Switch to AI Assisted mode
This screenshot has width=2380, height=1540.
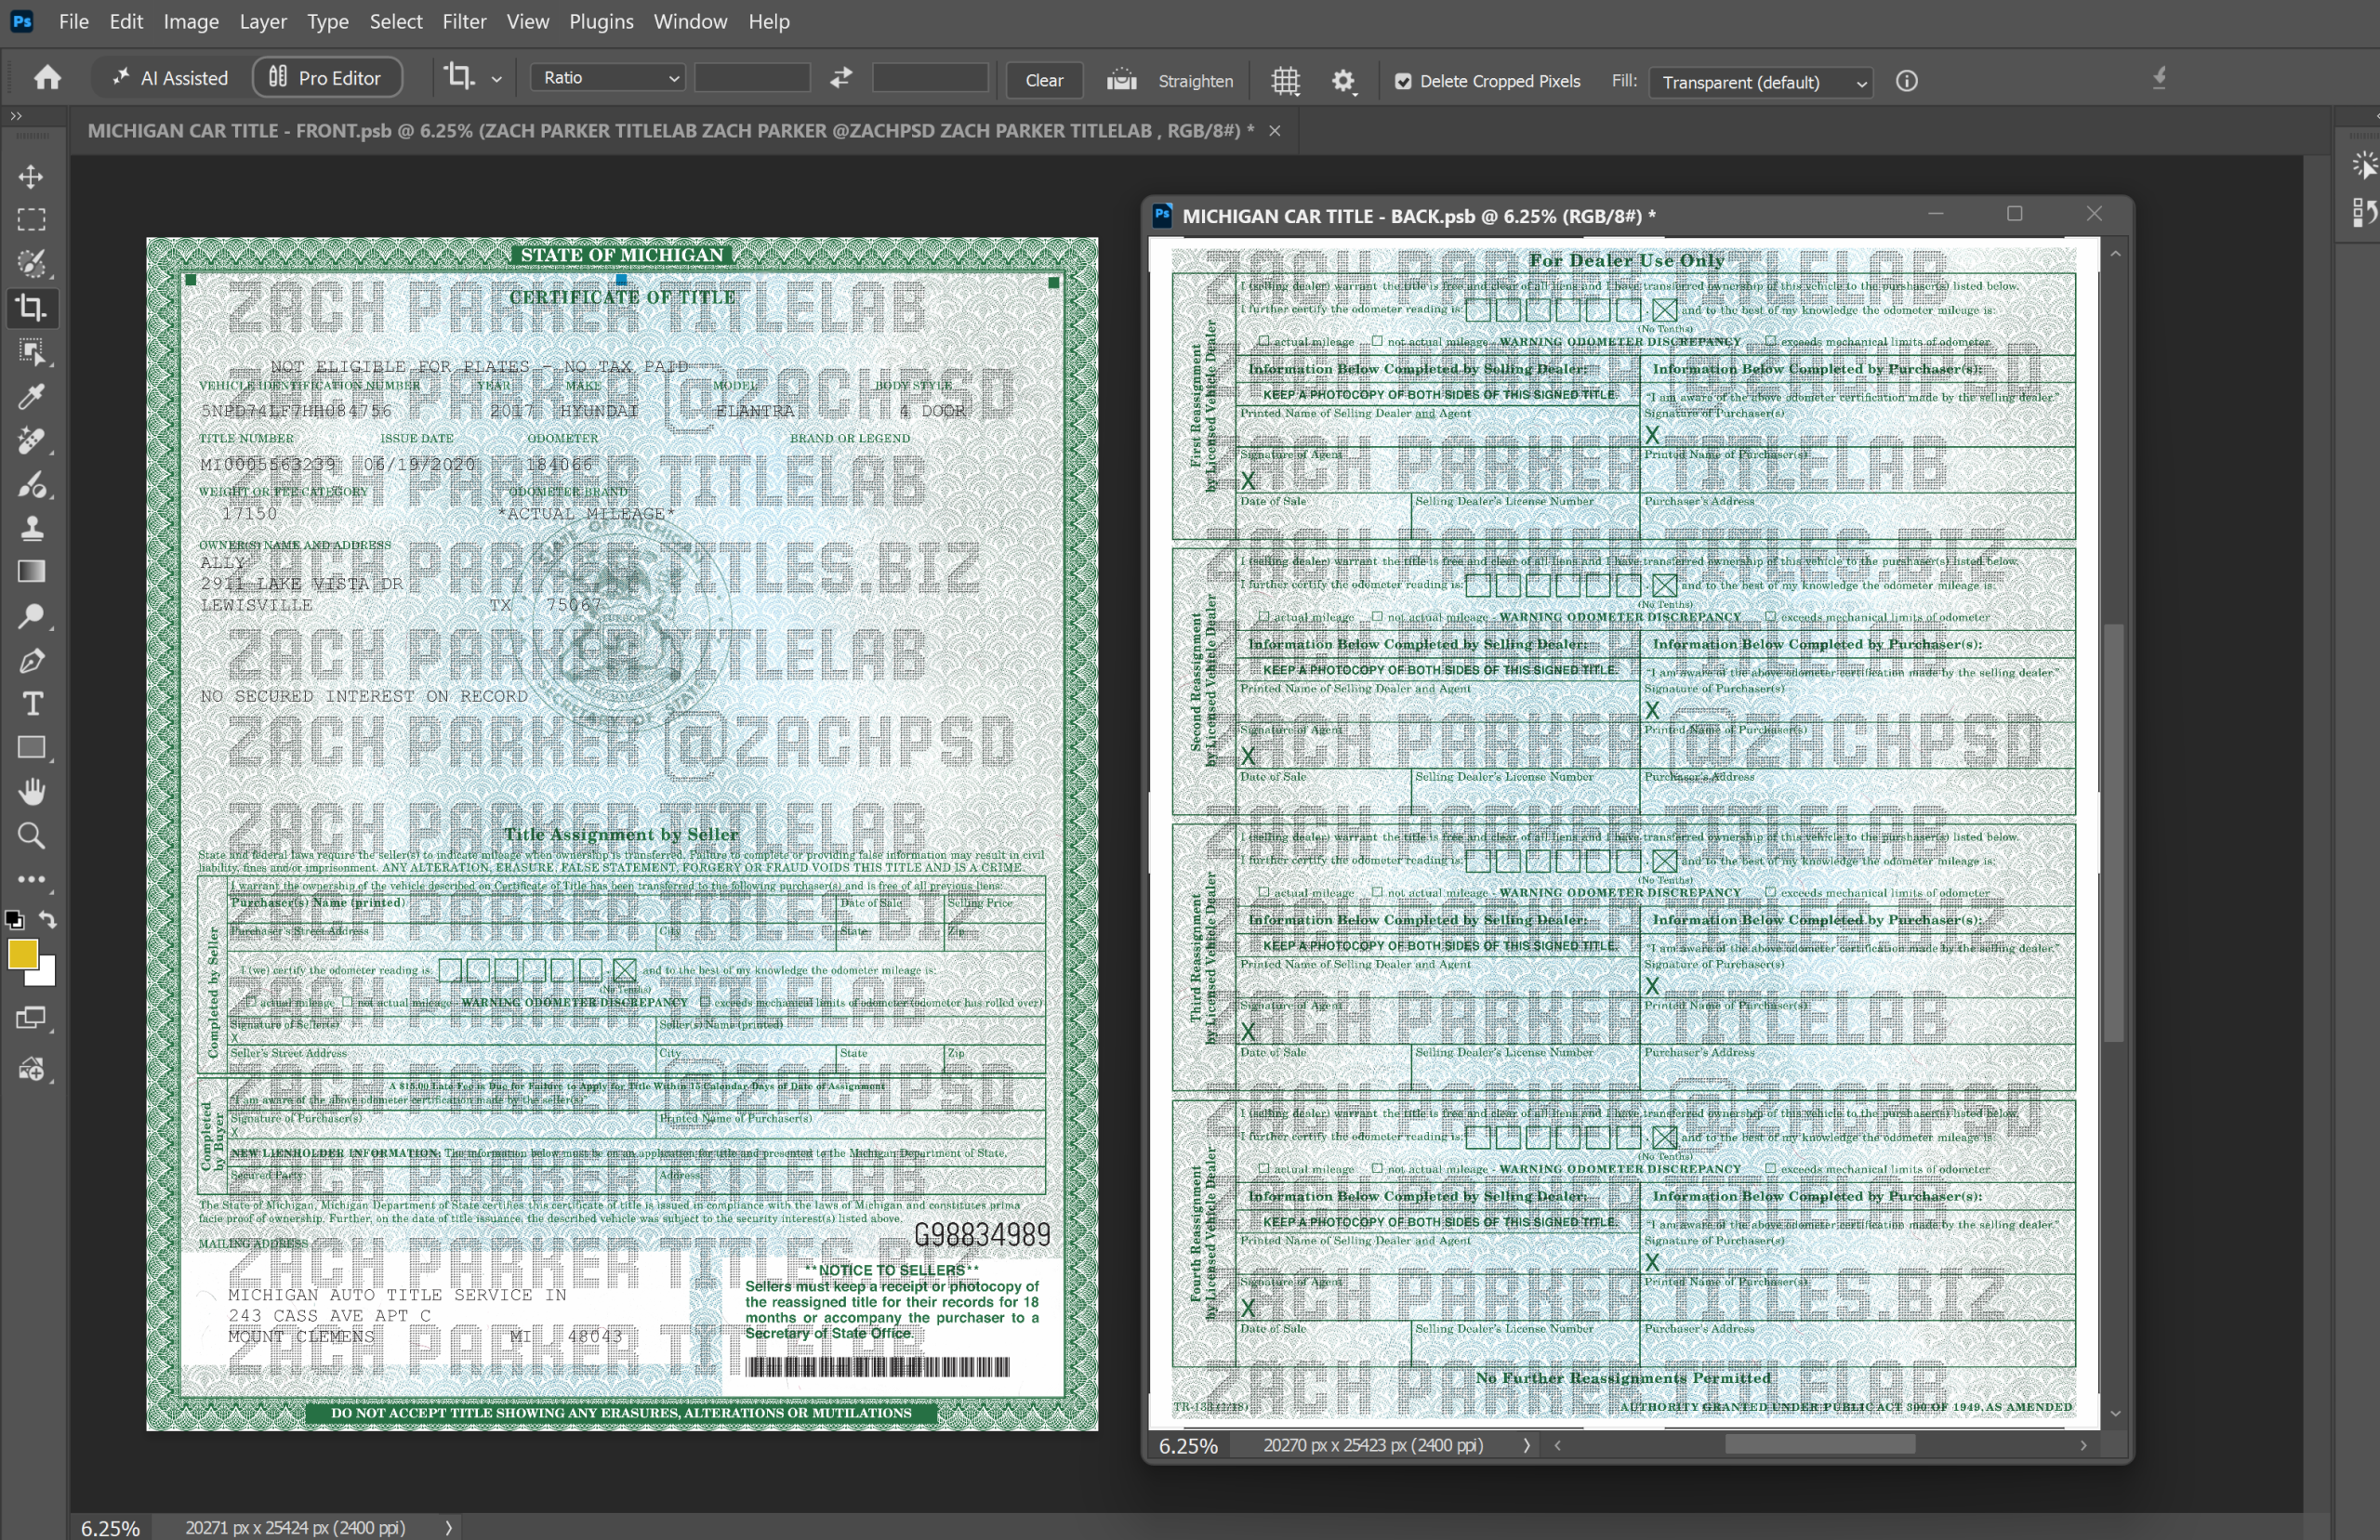point(170,78)
